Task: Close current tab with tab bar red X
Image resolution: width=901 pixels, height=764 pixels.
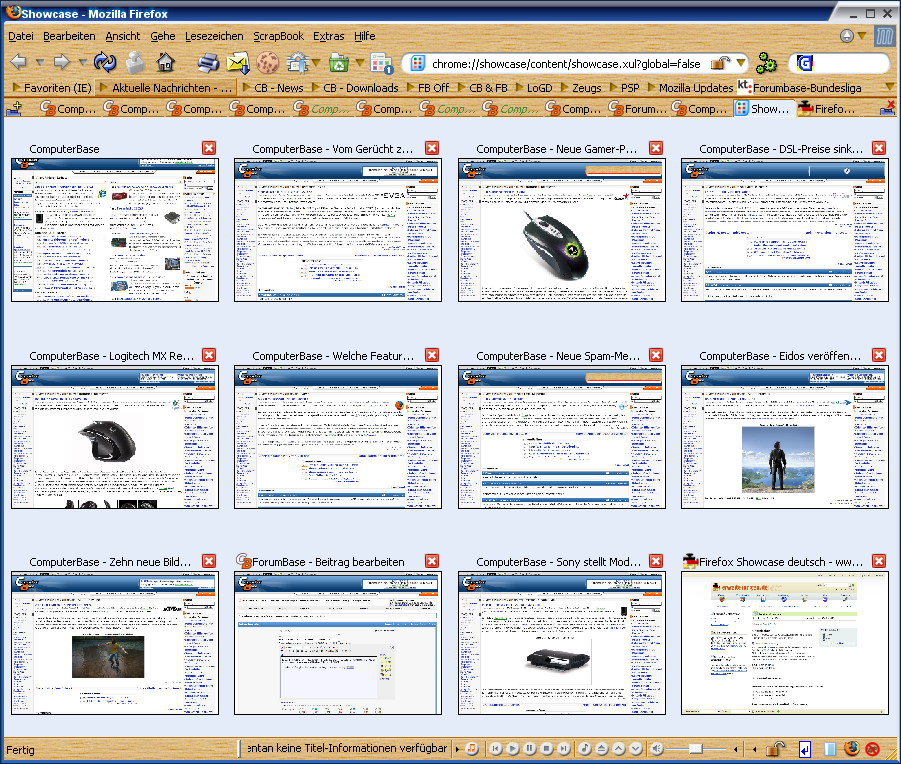Action: click(x=887, y=107)
